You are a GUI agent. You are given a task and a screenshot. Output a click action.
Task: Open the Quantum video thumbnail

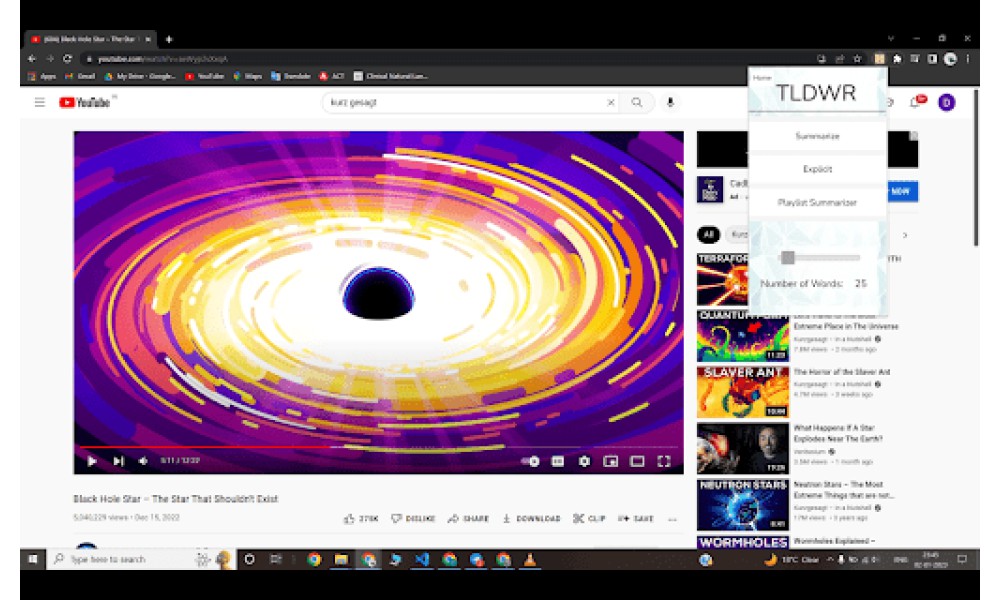click(x=742, y=336)
